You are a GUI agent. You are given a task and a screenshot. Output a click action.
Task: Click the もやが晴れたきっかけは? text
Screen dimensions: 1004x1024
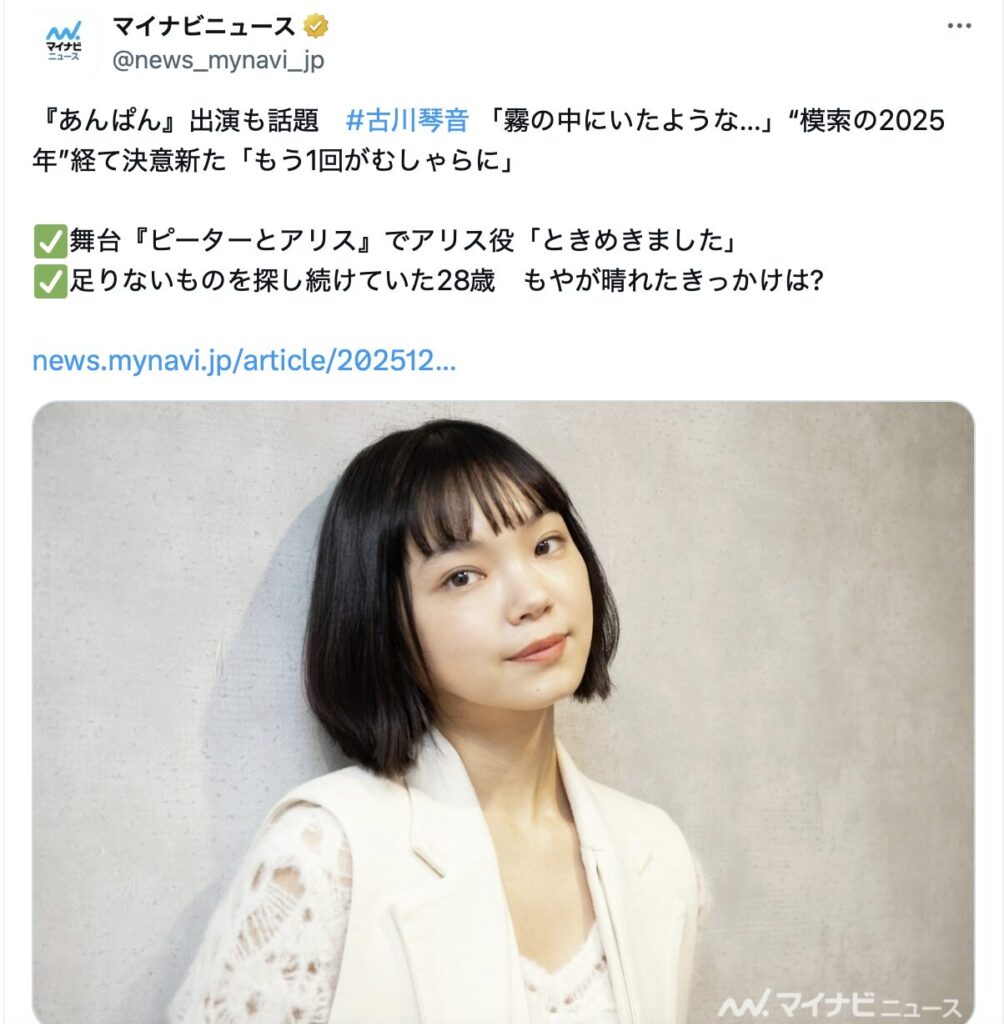pos(673,281)
